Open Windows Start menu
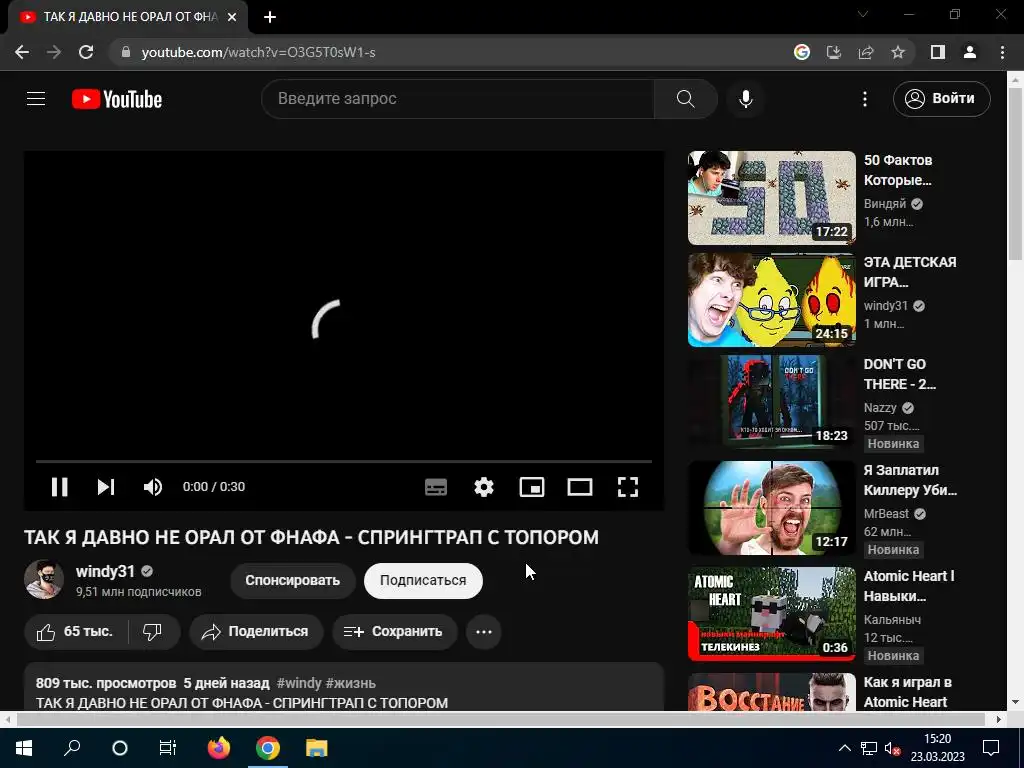Viewport: 1024px width, 768px height. coord(24,748)
